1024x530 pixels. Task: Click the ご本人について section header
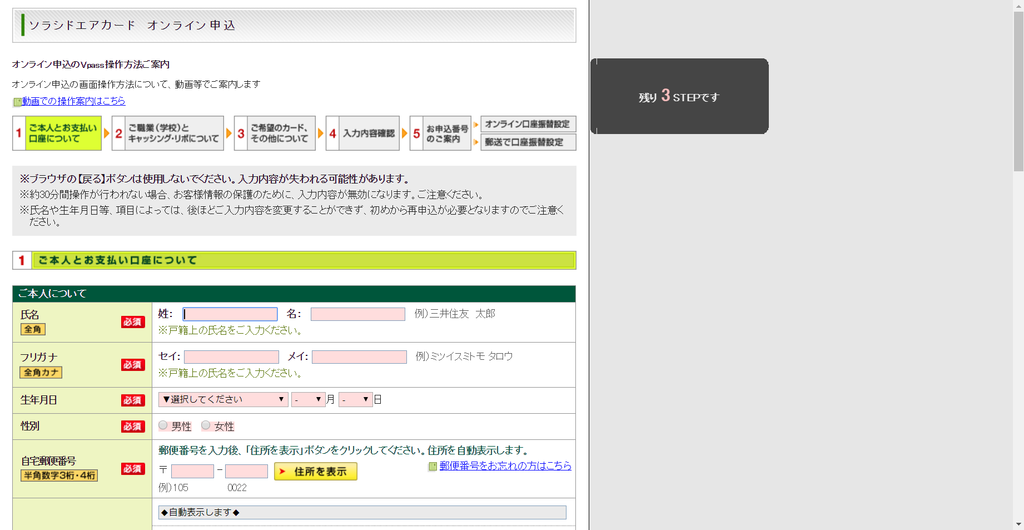coord(294,294)
